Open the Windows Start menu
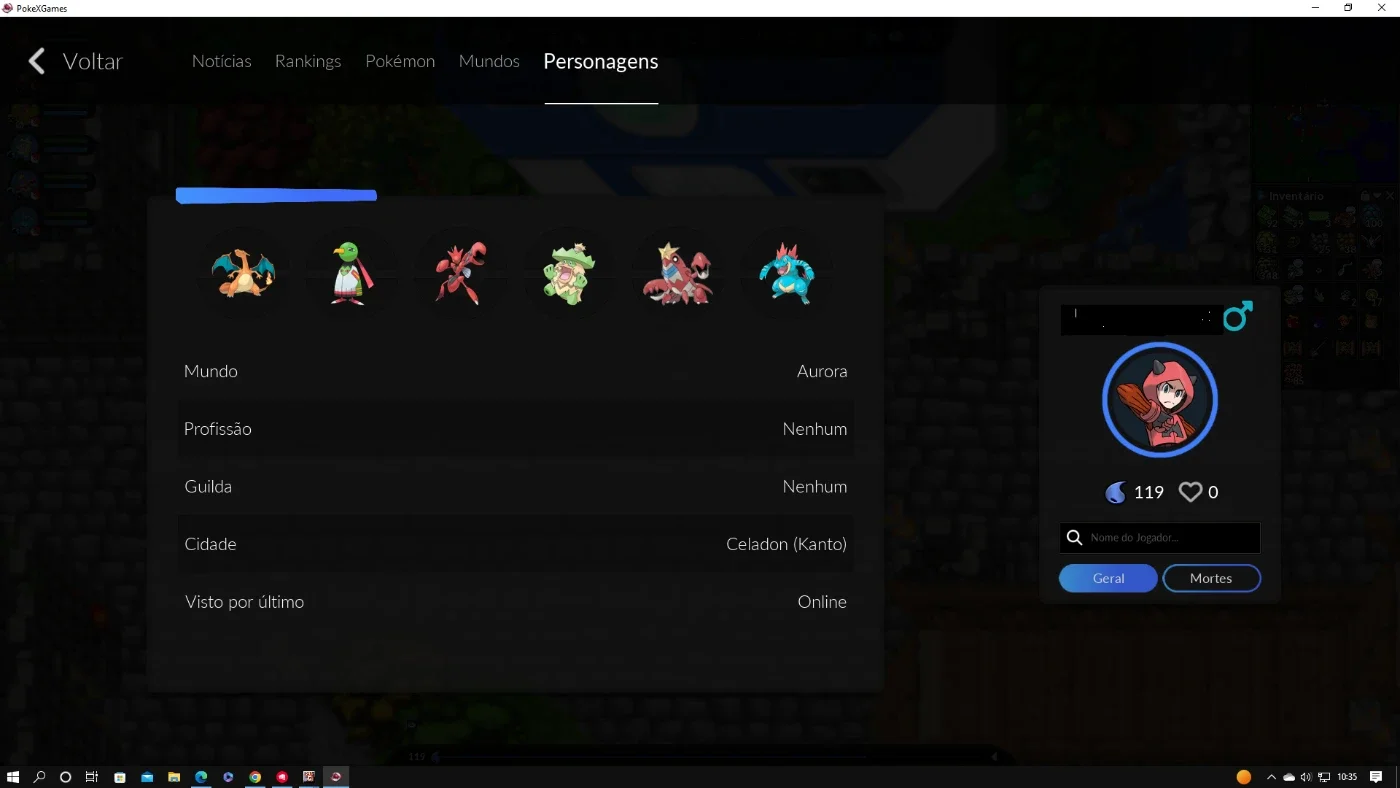1400x788 pixels. (13, 777)
